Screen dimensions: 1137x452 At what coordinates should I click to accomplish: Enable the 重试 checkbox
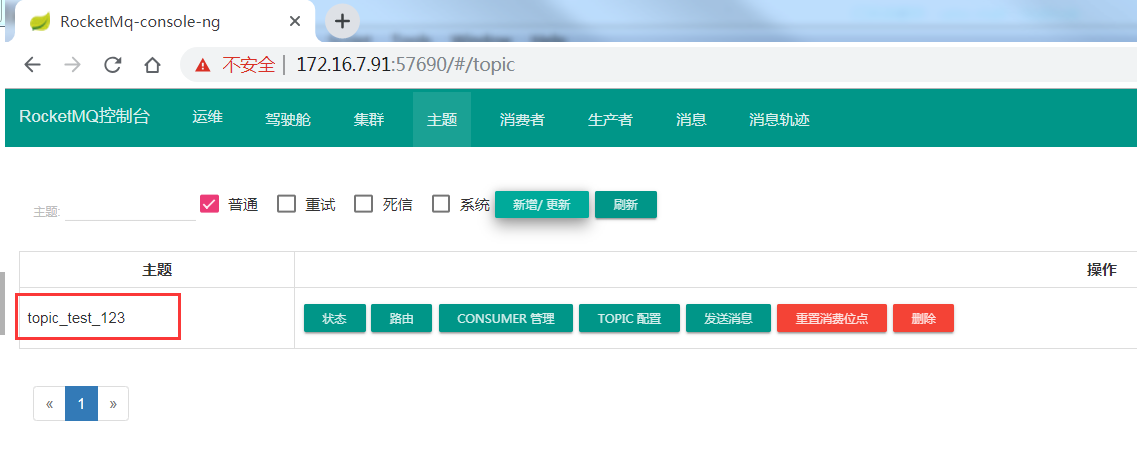(287, 204)
